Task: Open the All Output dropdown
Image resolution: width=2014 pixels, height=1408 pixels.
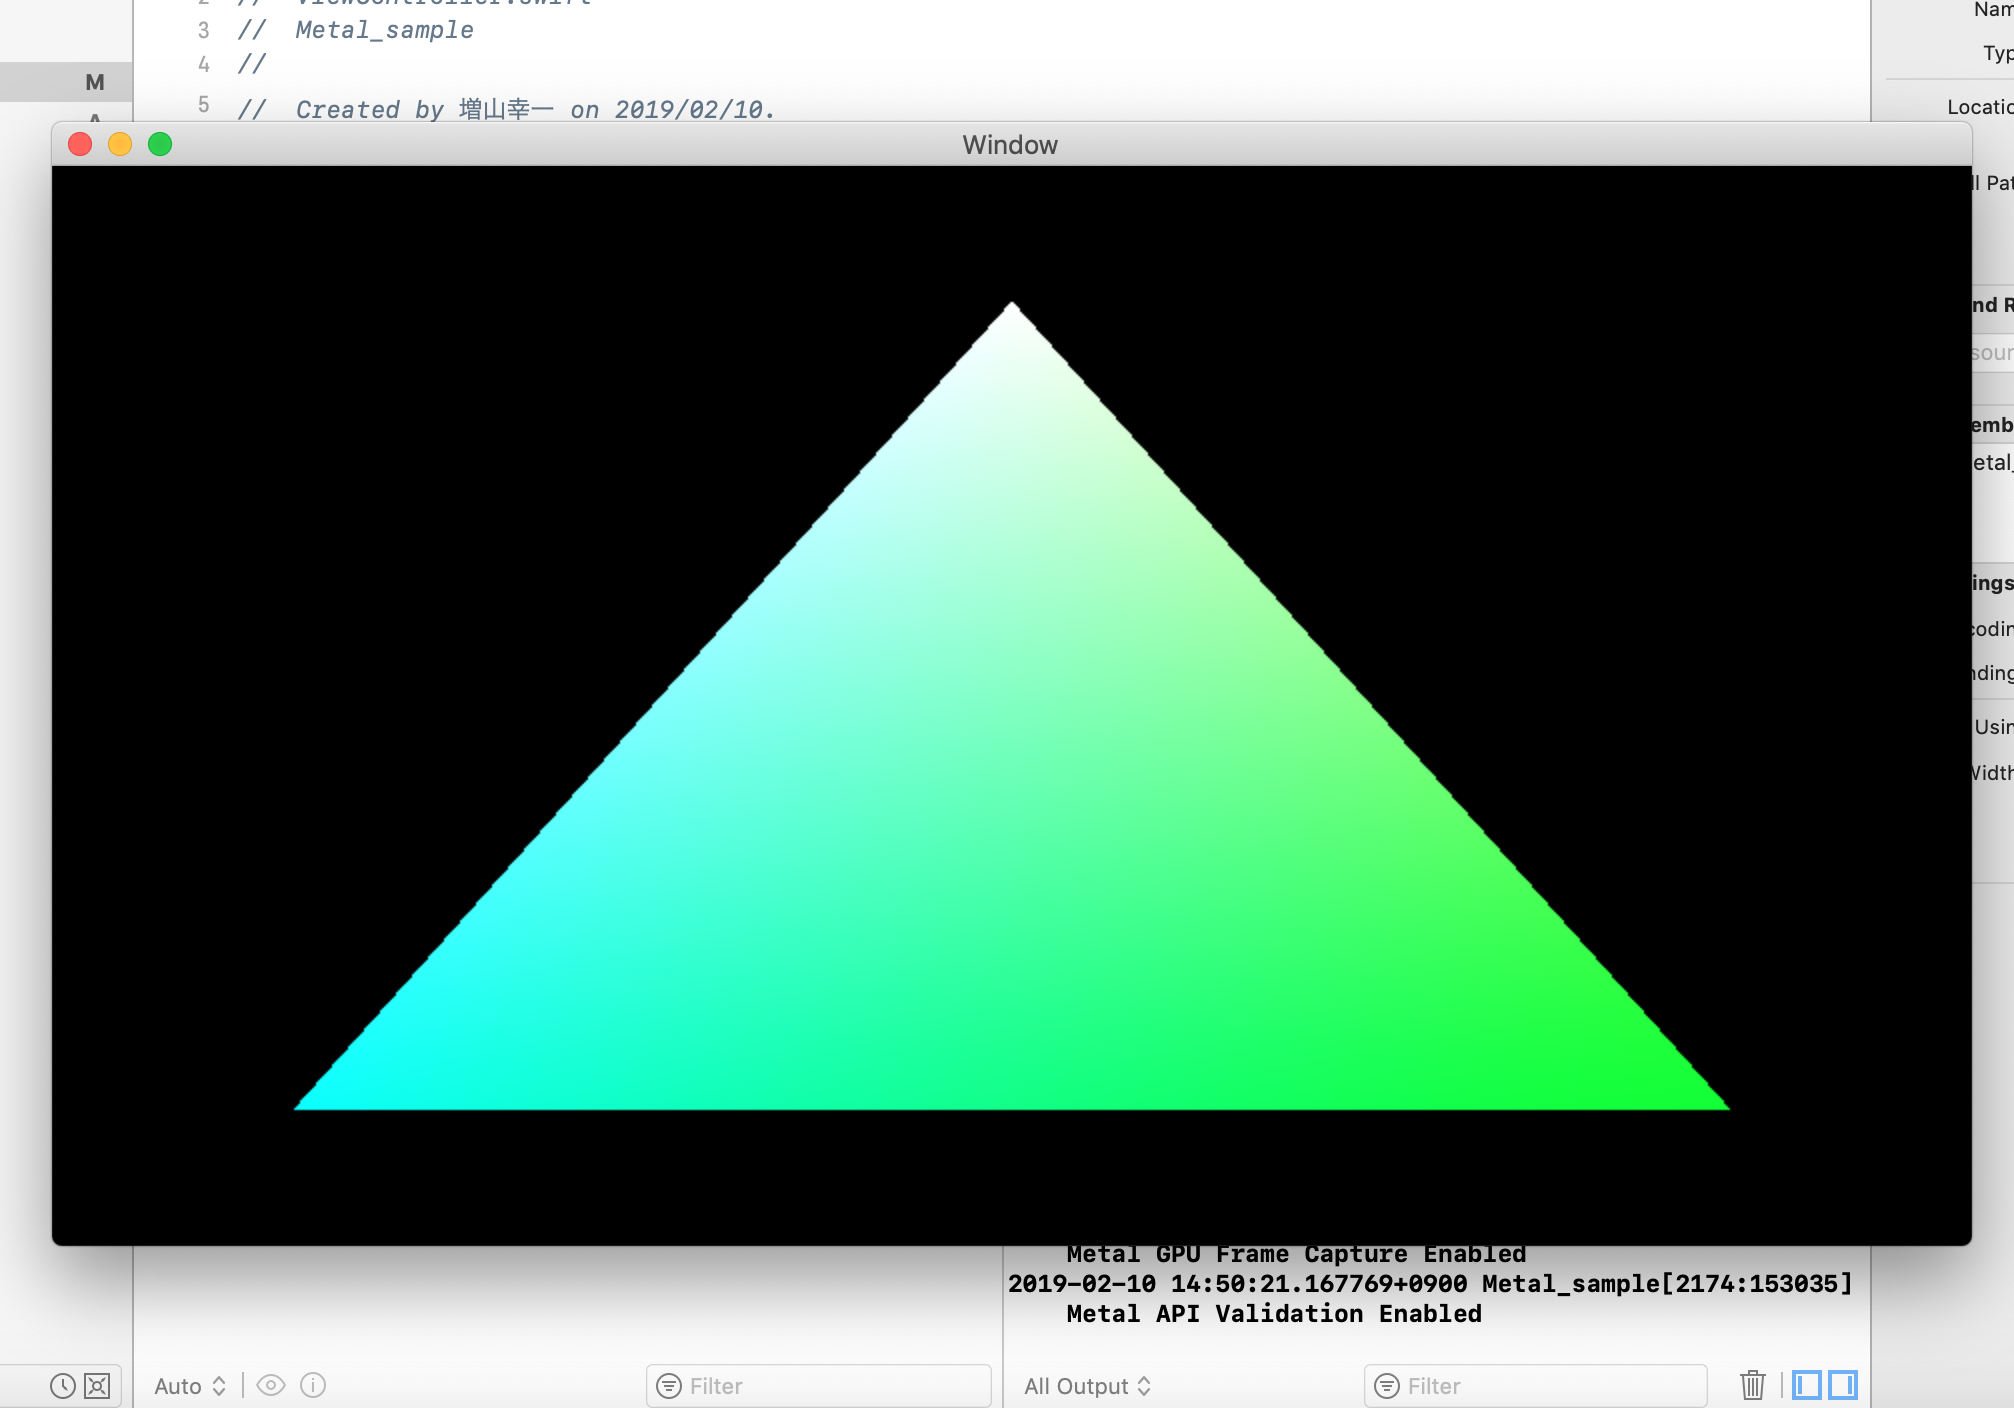Action: pyautogui.click(x=1087, y=1386)
